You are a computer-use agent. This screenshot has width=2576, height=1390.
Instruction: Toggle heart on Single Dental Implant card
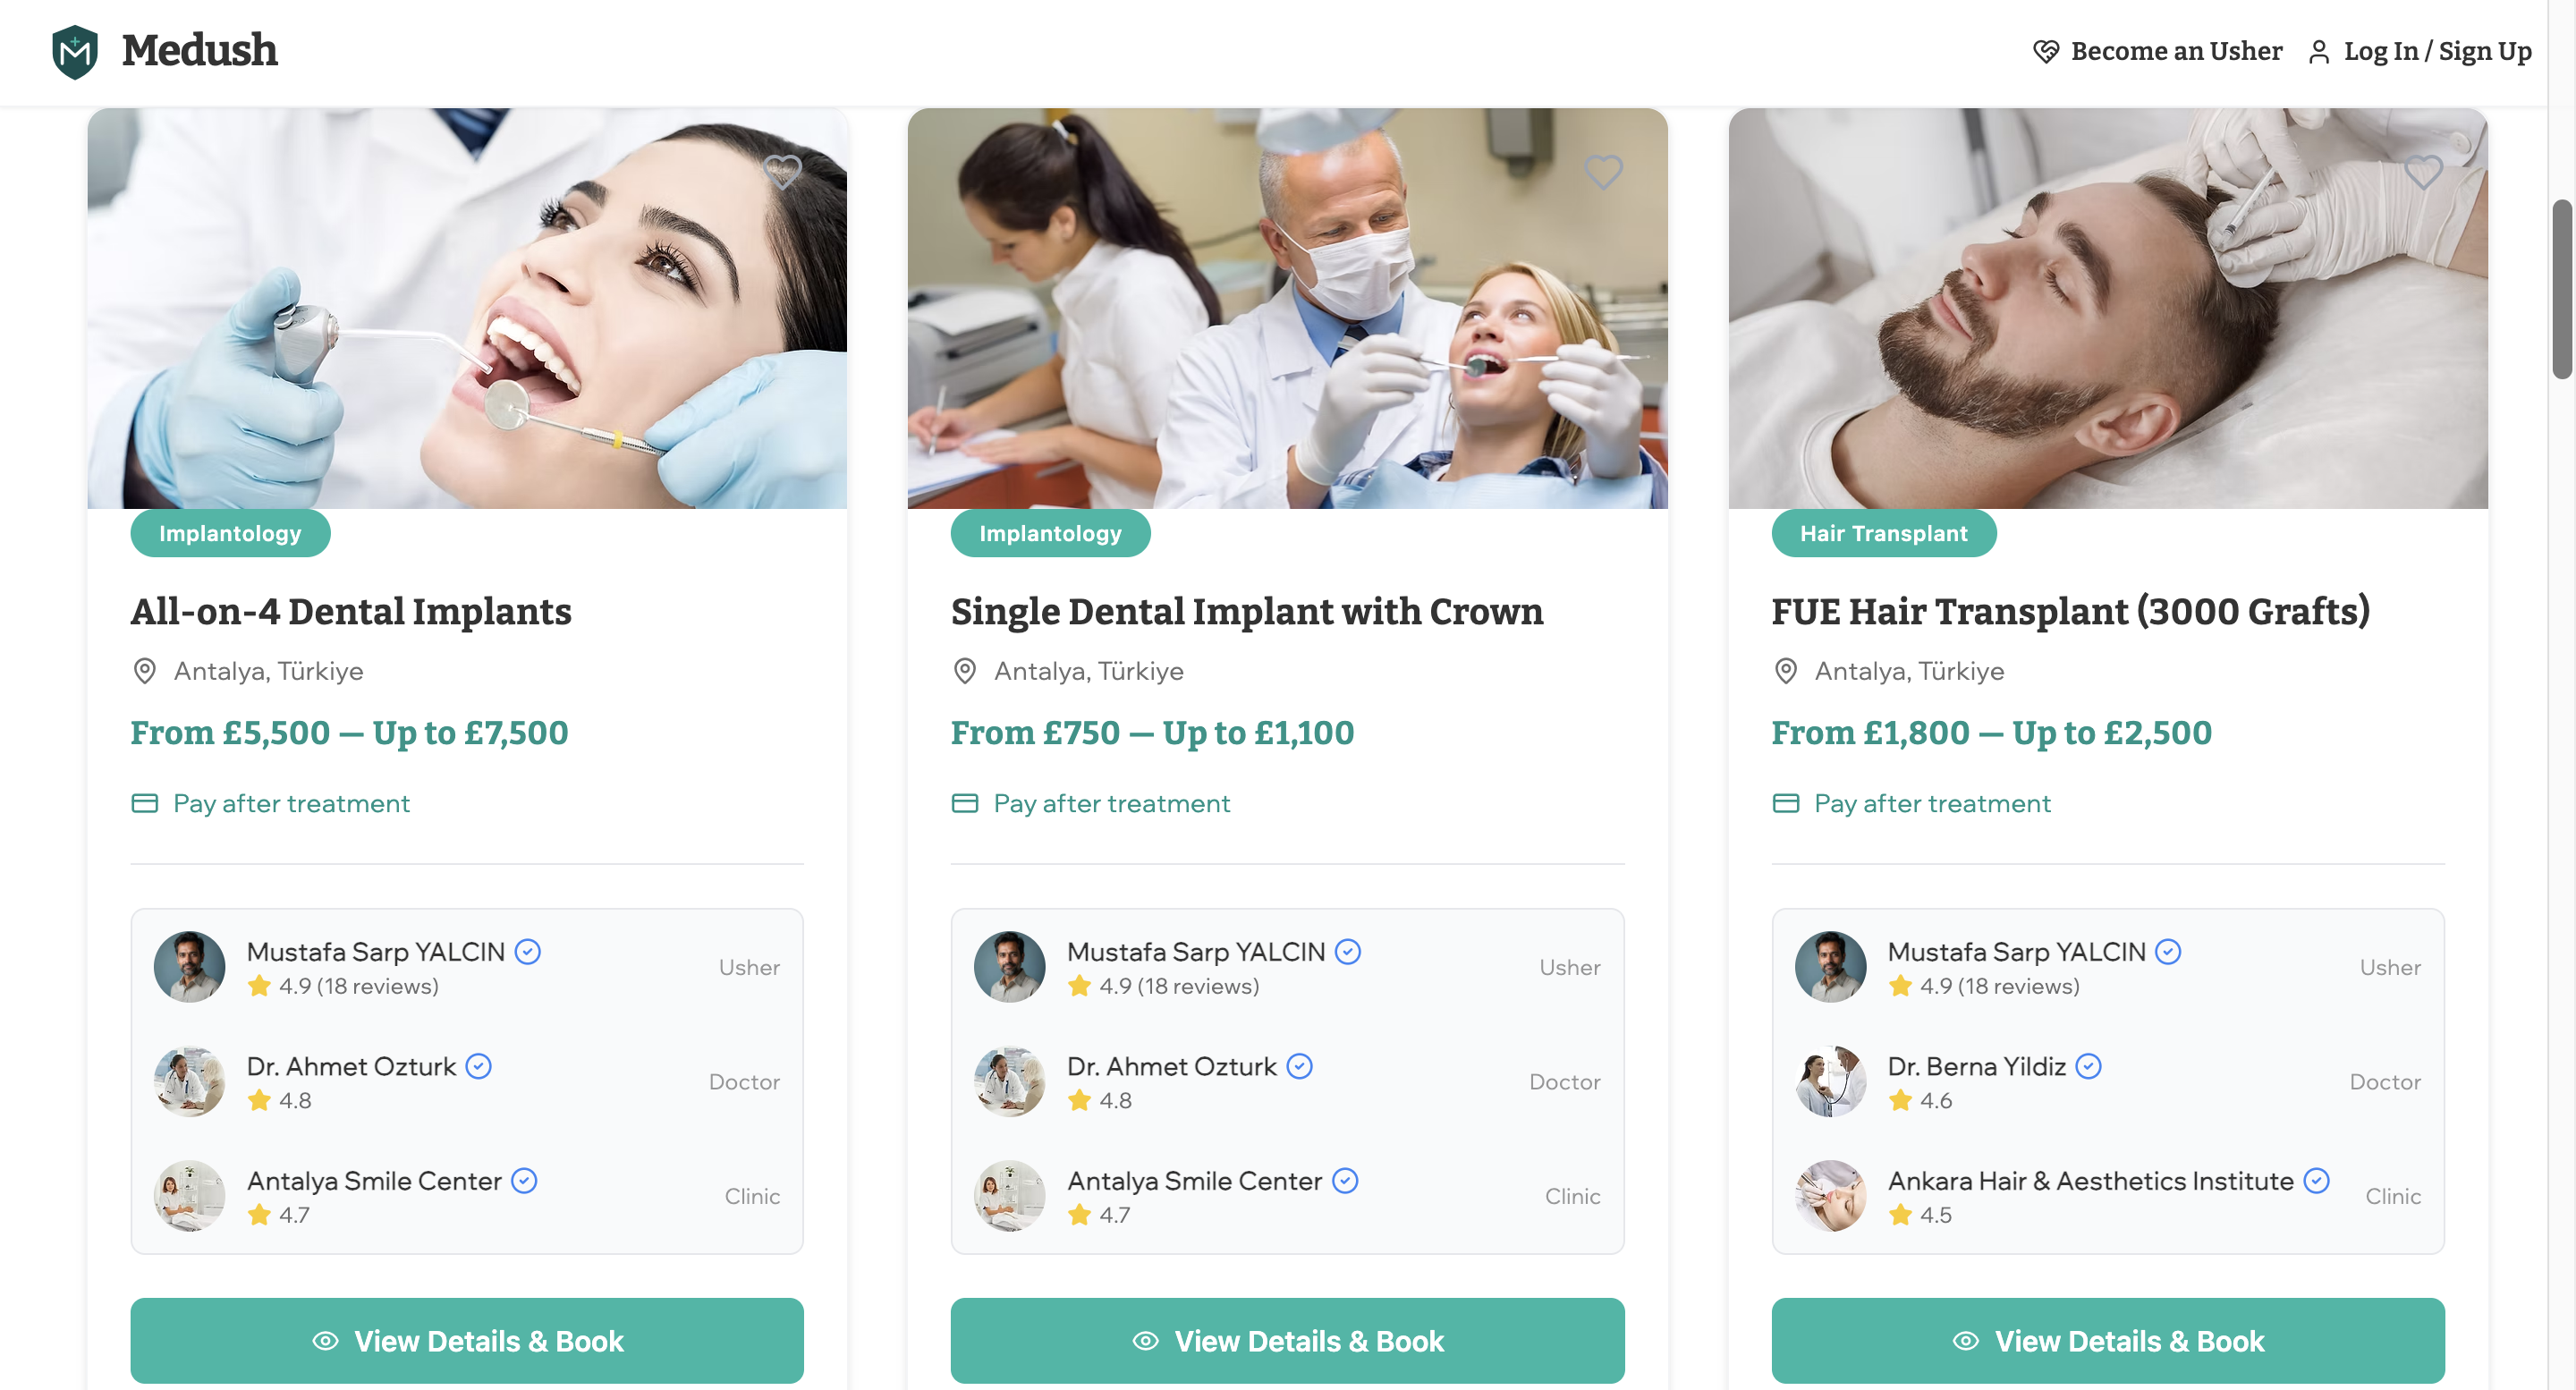[1603, 172]
